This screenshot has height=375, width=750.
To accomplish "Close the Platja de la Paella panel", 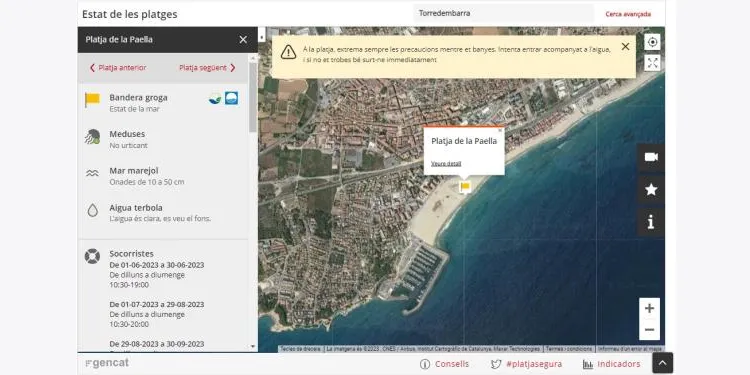I will pyautogui.click(x=243, y=40).
